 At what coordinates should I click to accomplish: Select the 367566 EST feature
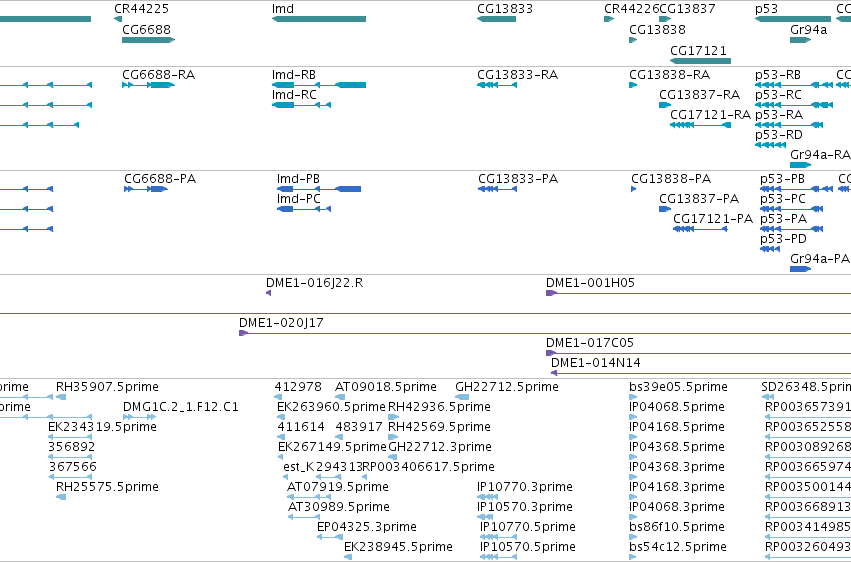pyautogui.click(x=70, y=477)
